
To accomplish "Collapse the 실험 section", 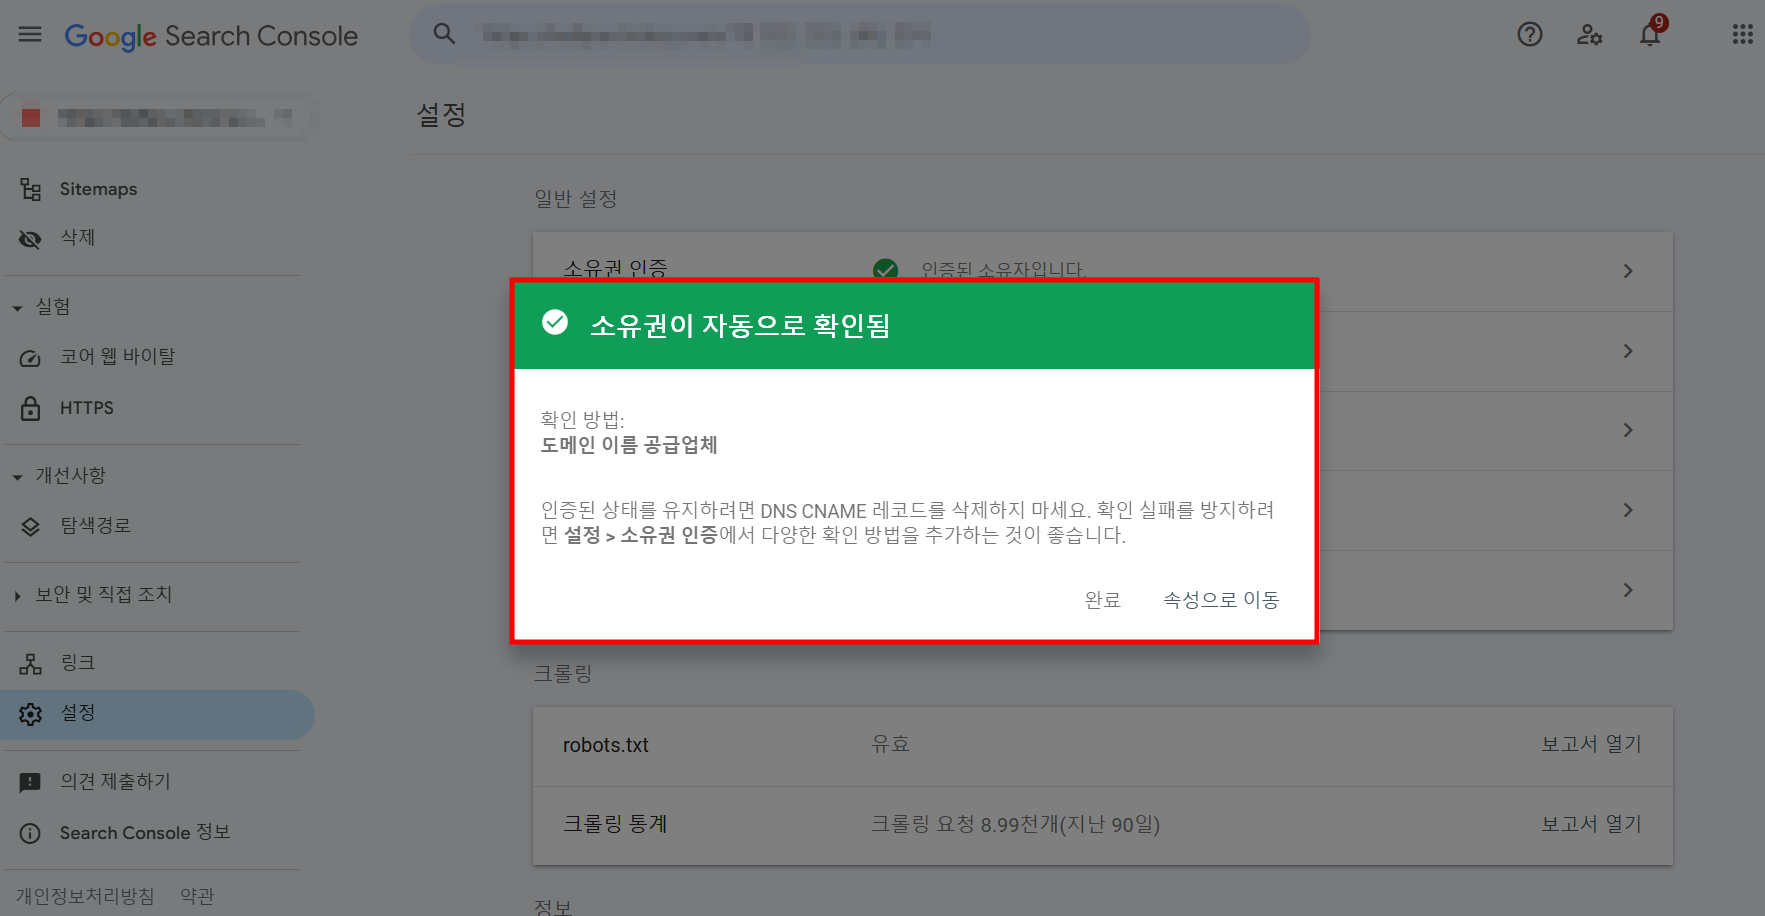I will (17, 308).
